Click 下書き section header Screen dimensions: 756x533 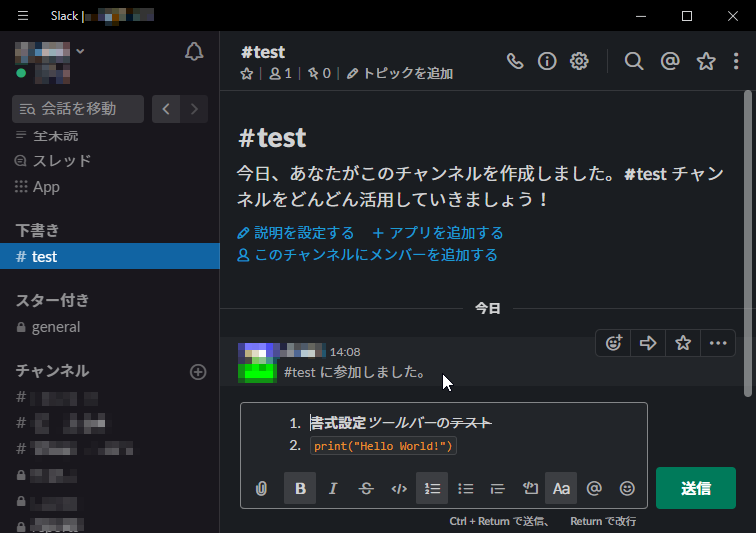[37, 231]
